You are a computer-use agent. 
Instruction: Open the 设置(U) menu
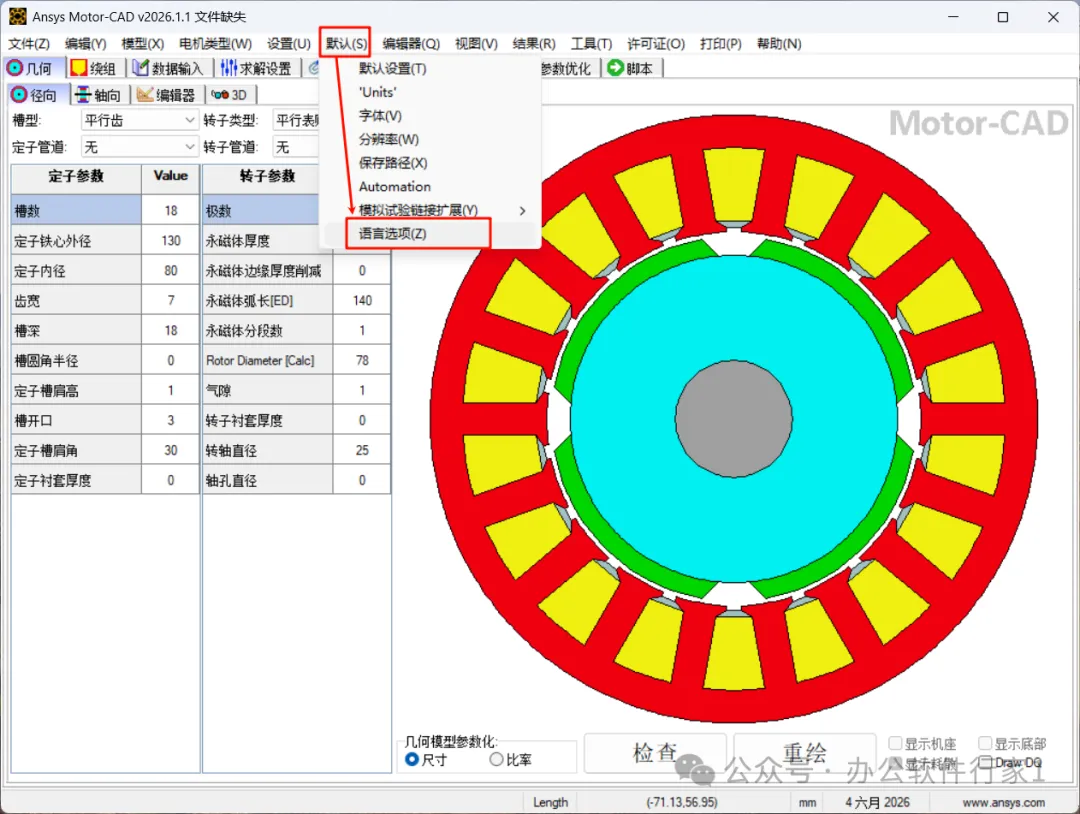289,43
